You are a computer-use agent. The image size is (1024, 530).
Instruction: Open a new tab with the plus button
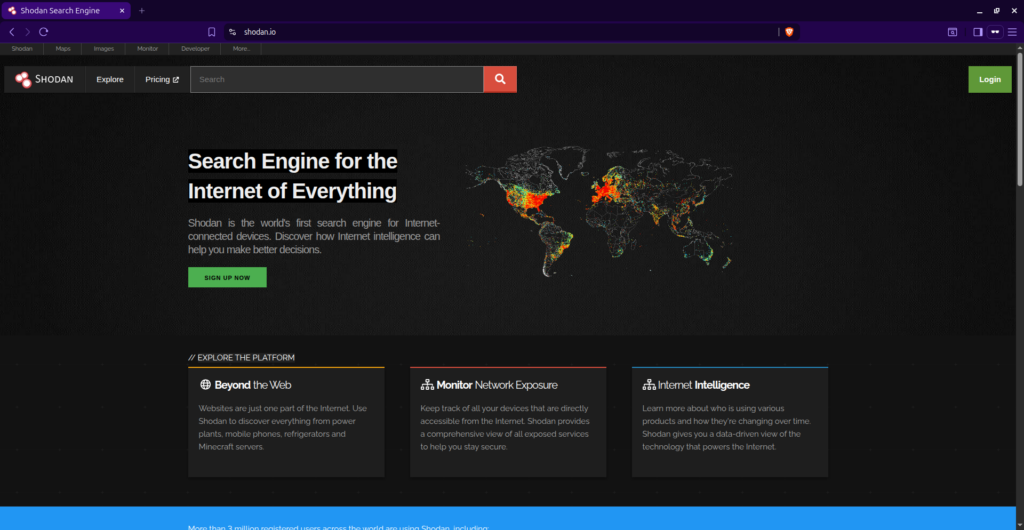pos(142,10)
